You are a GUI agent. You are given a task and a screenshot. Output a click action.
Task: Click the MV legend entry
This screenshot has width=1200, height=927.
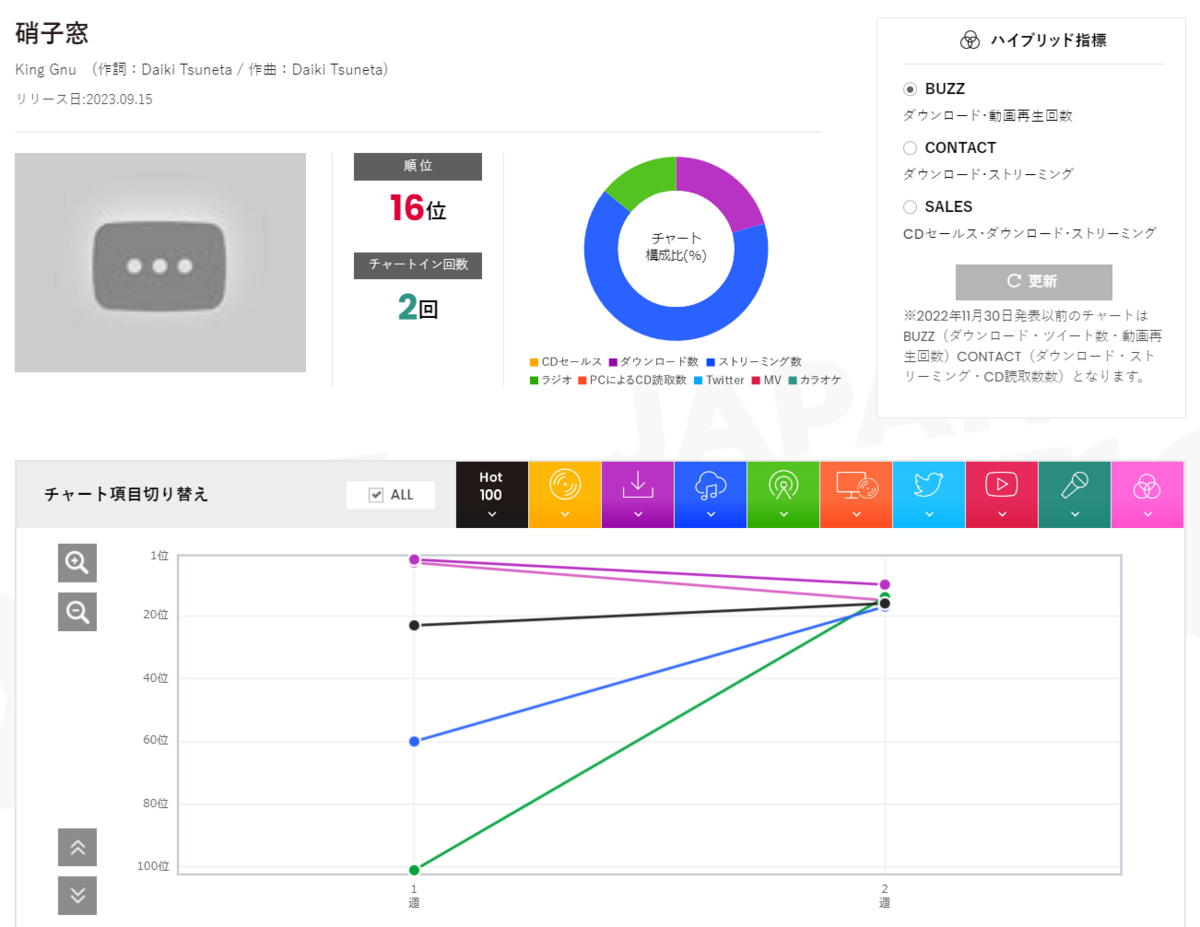[x=766, y=380]
